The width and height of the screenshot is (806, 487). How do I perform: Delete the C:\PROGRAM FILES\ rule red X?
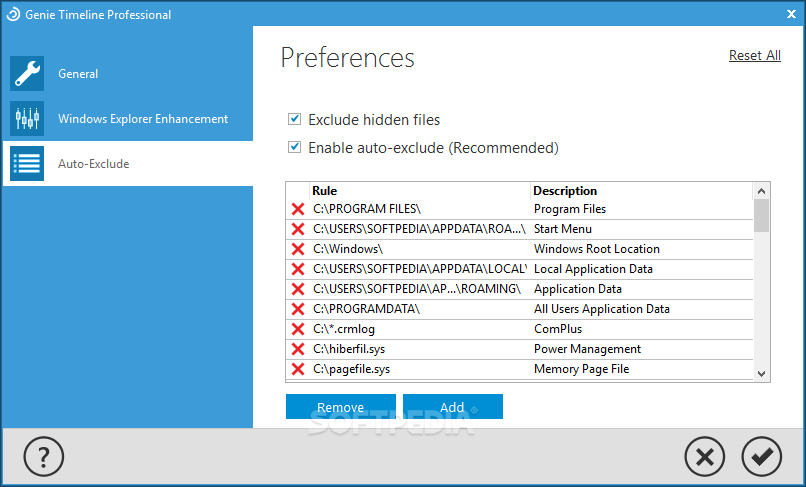(x=298, y=209)
